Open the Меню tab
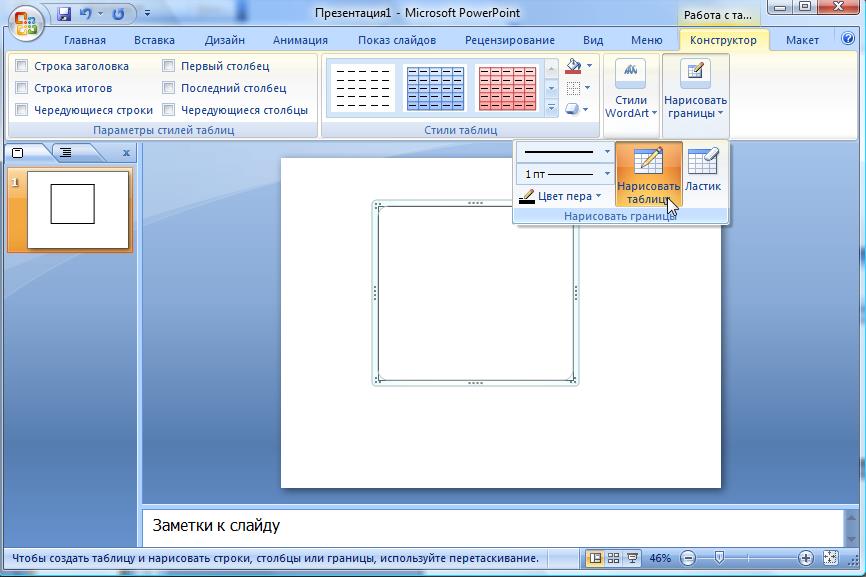 point(646,40)
